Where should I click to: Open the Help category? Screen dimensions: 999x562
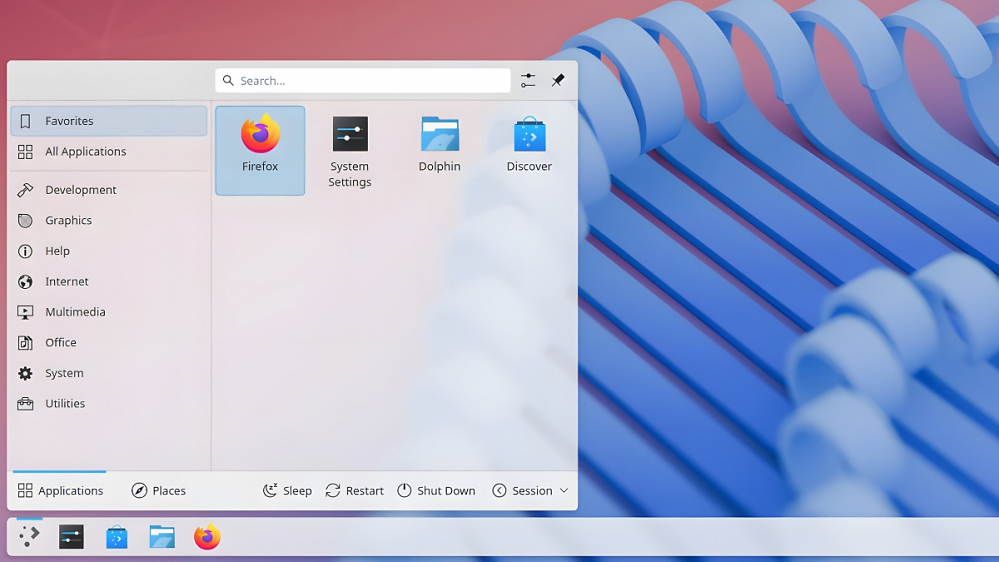pos(109,251)
